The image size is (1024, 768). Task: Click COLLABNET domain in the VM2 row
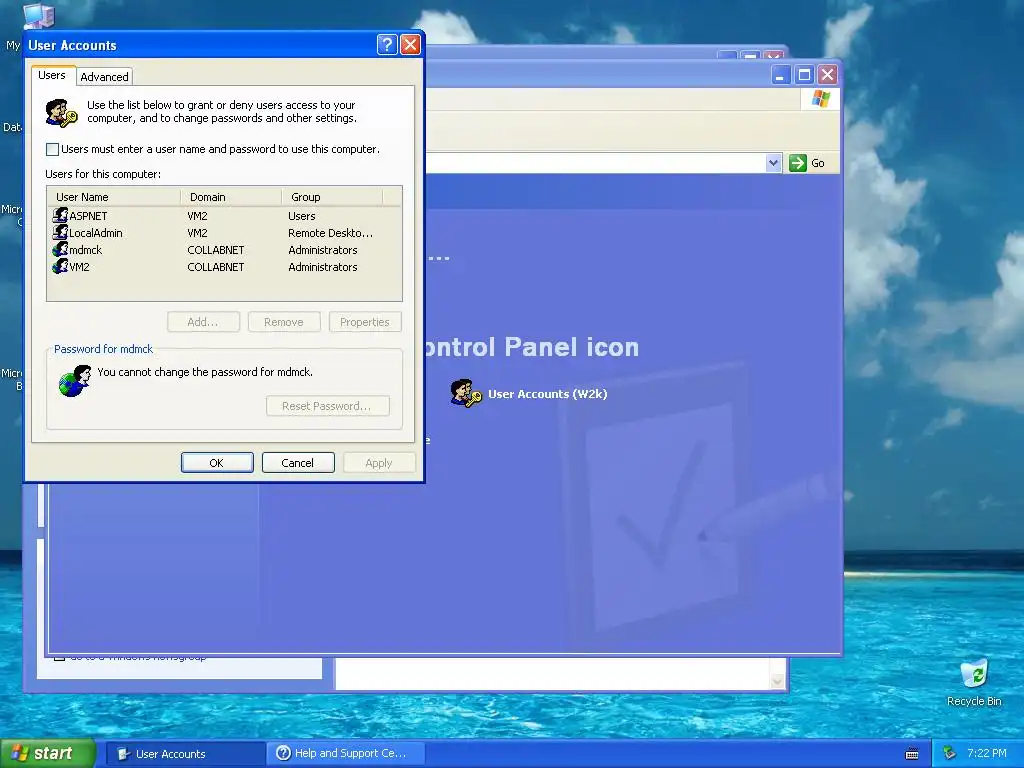click(x=216, y=266)
